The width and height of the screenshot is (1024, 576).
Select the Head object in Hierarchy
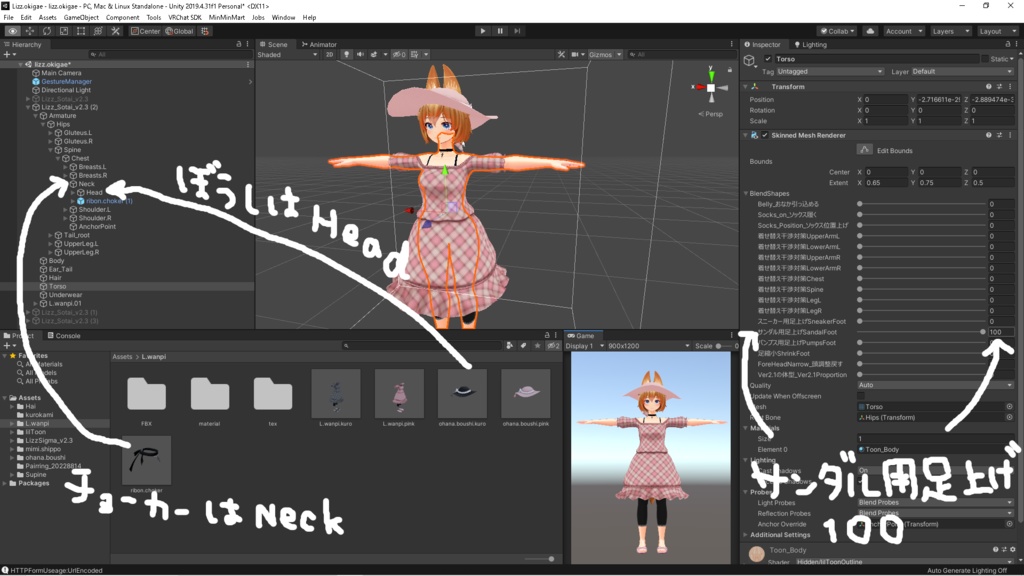pos(95,192)
